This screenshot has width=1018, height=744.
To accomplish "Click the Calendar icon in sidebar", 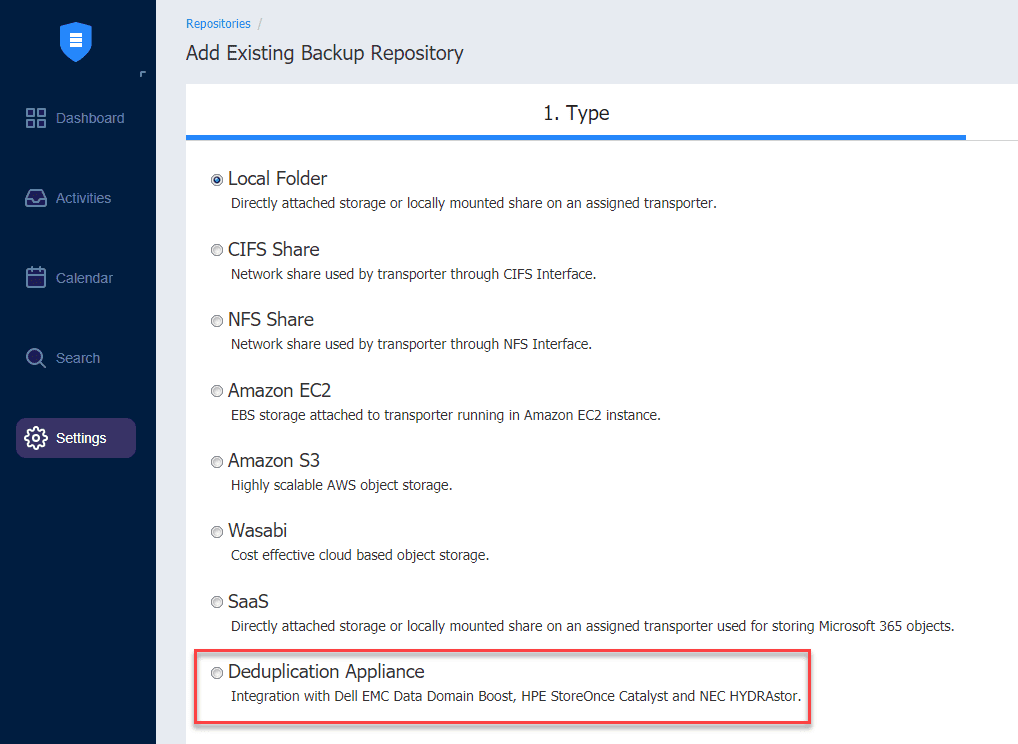I will pyautogui.click(x=36, y=278).
